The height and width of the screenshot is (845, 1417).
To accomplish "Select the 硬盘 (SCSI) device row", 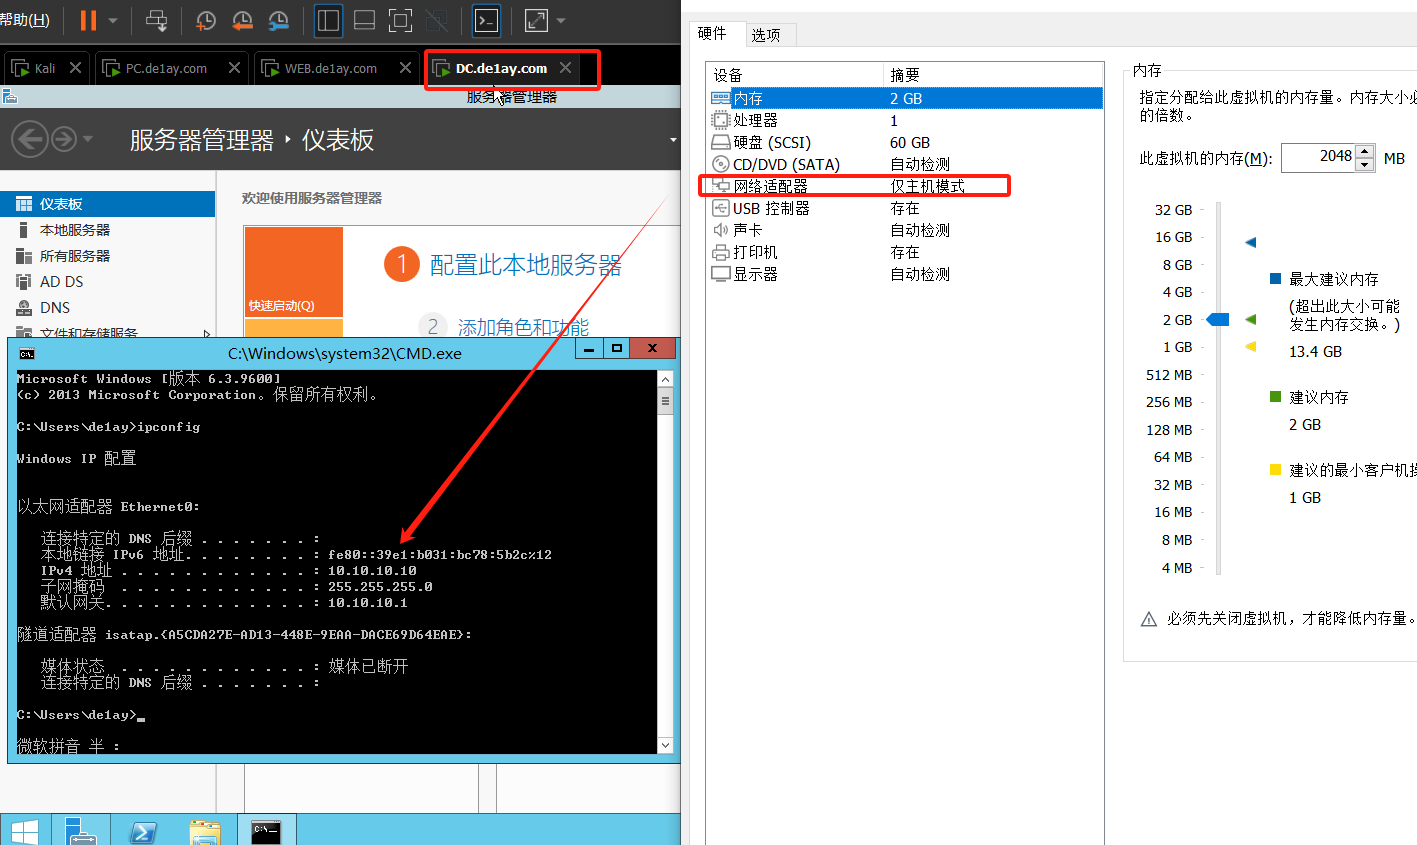I will pyautogui.click(x=906, y=142).
